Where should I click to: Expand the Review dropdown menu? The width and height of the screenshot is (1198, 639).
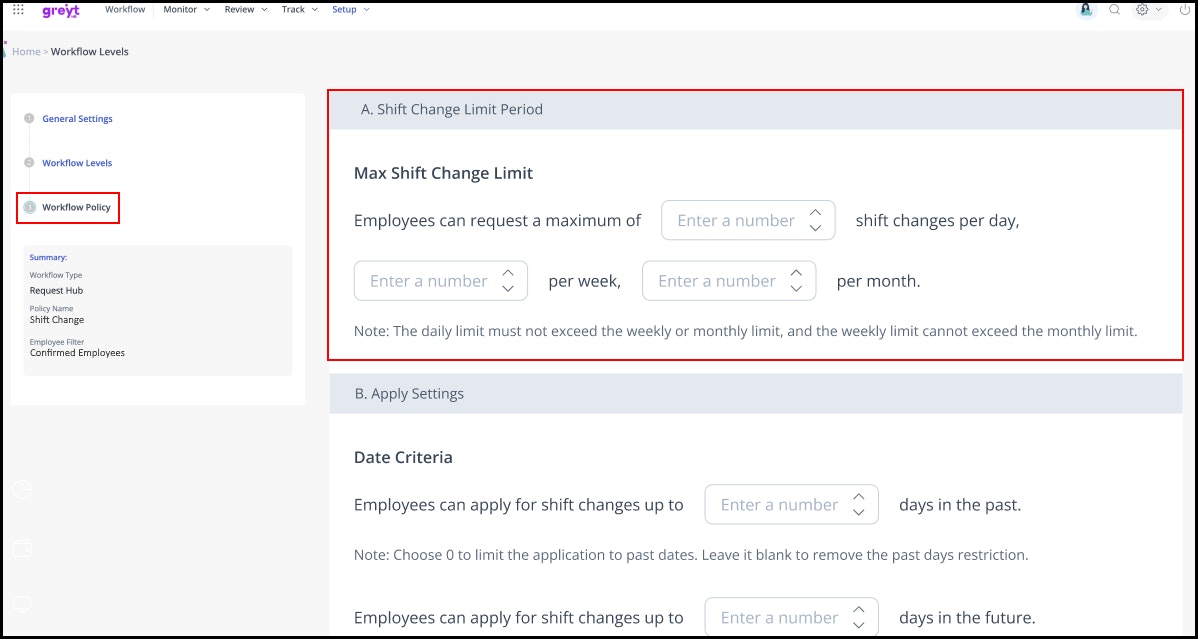pos(246,10)
